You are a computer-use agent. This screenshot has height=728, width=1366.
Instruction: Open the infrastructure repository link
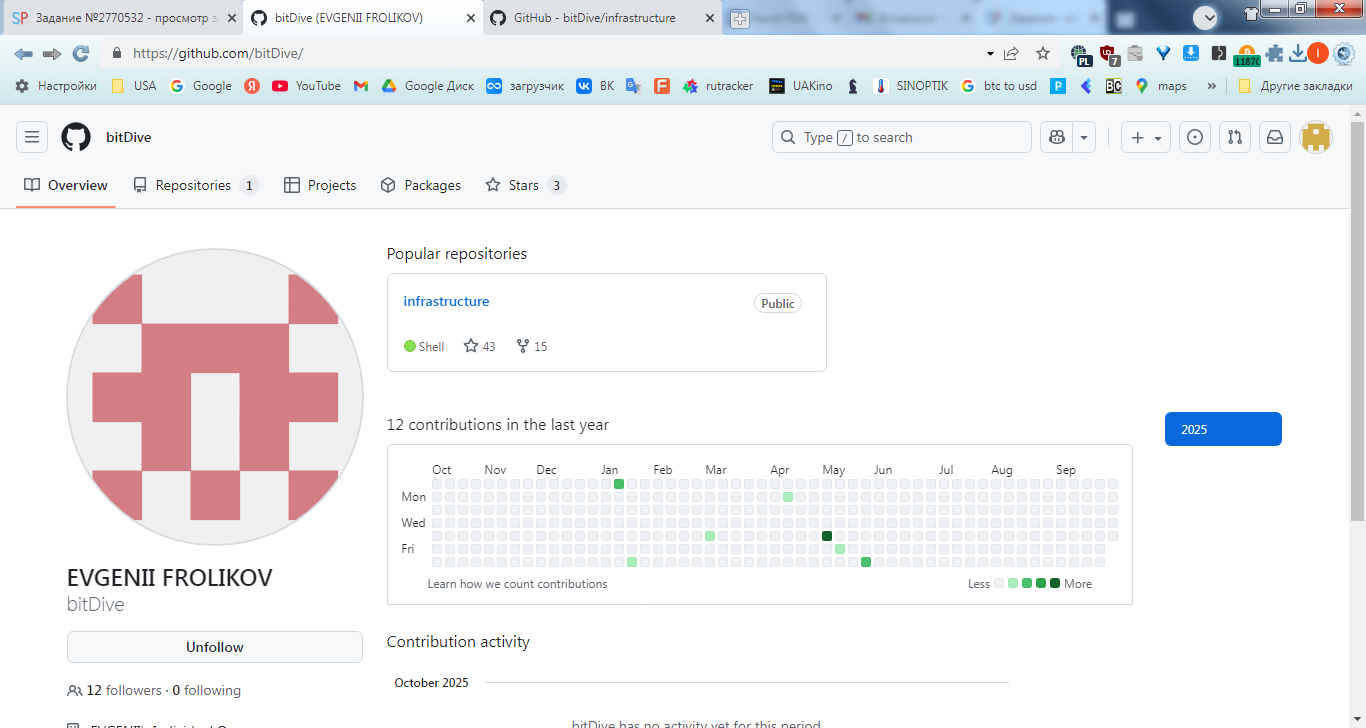click(446, 301)
